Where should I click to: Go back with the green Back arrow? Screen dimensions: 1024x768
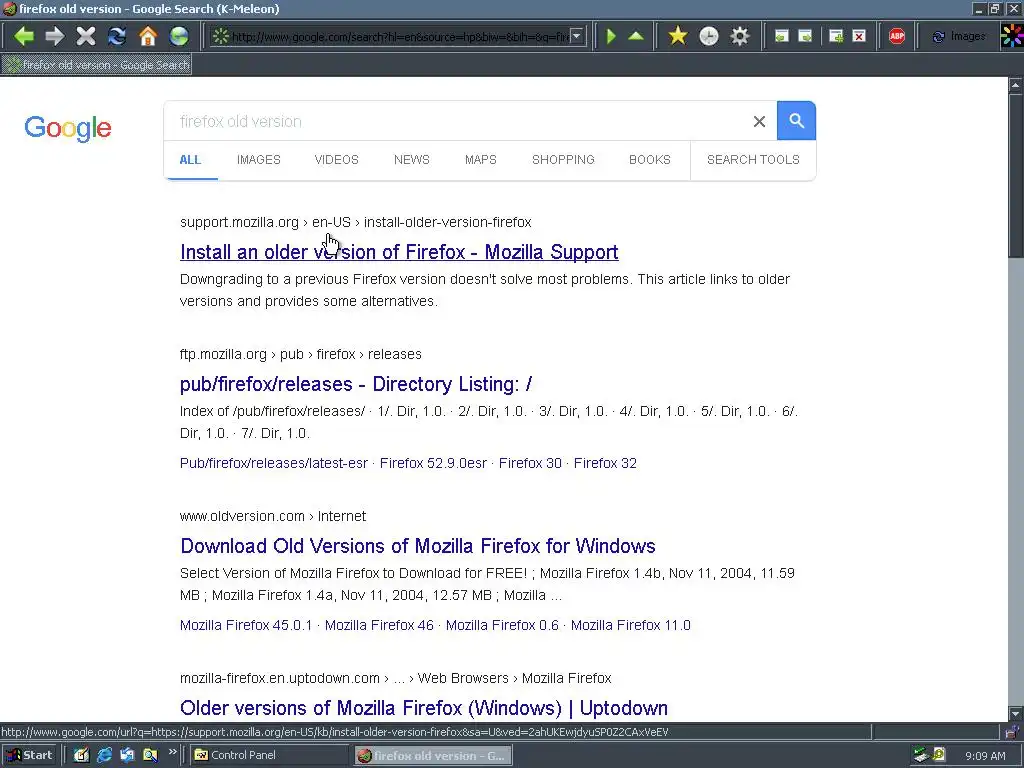24,36
